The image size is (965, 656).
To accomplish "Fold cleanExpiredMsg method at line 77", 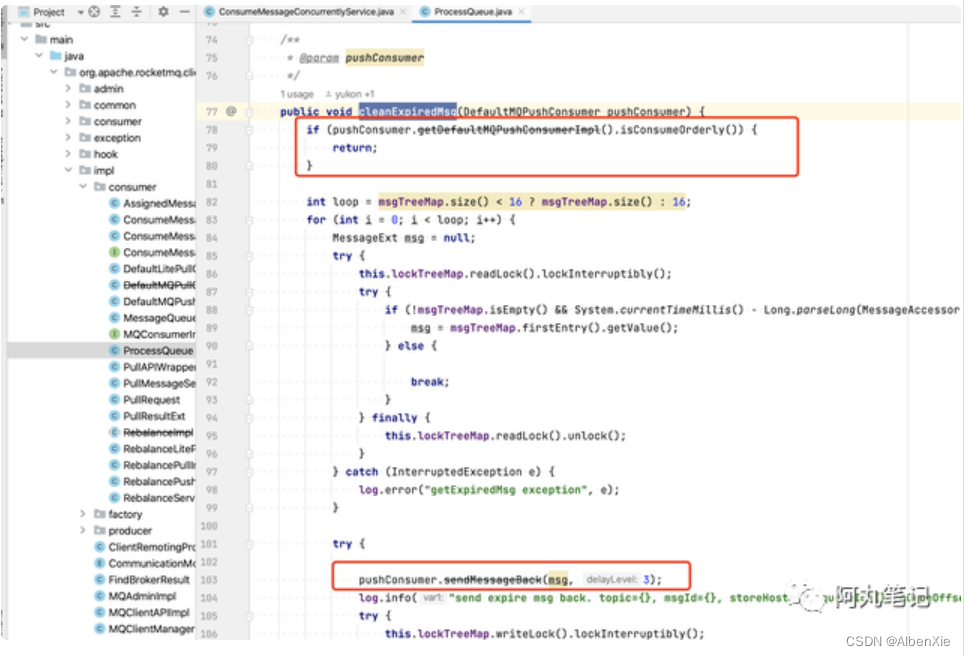I will [x=249, y=112].
